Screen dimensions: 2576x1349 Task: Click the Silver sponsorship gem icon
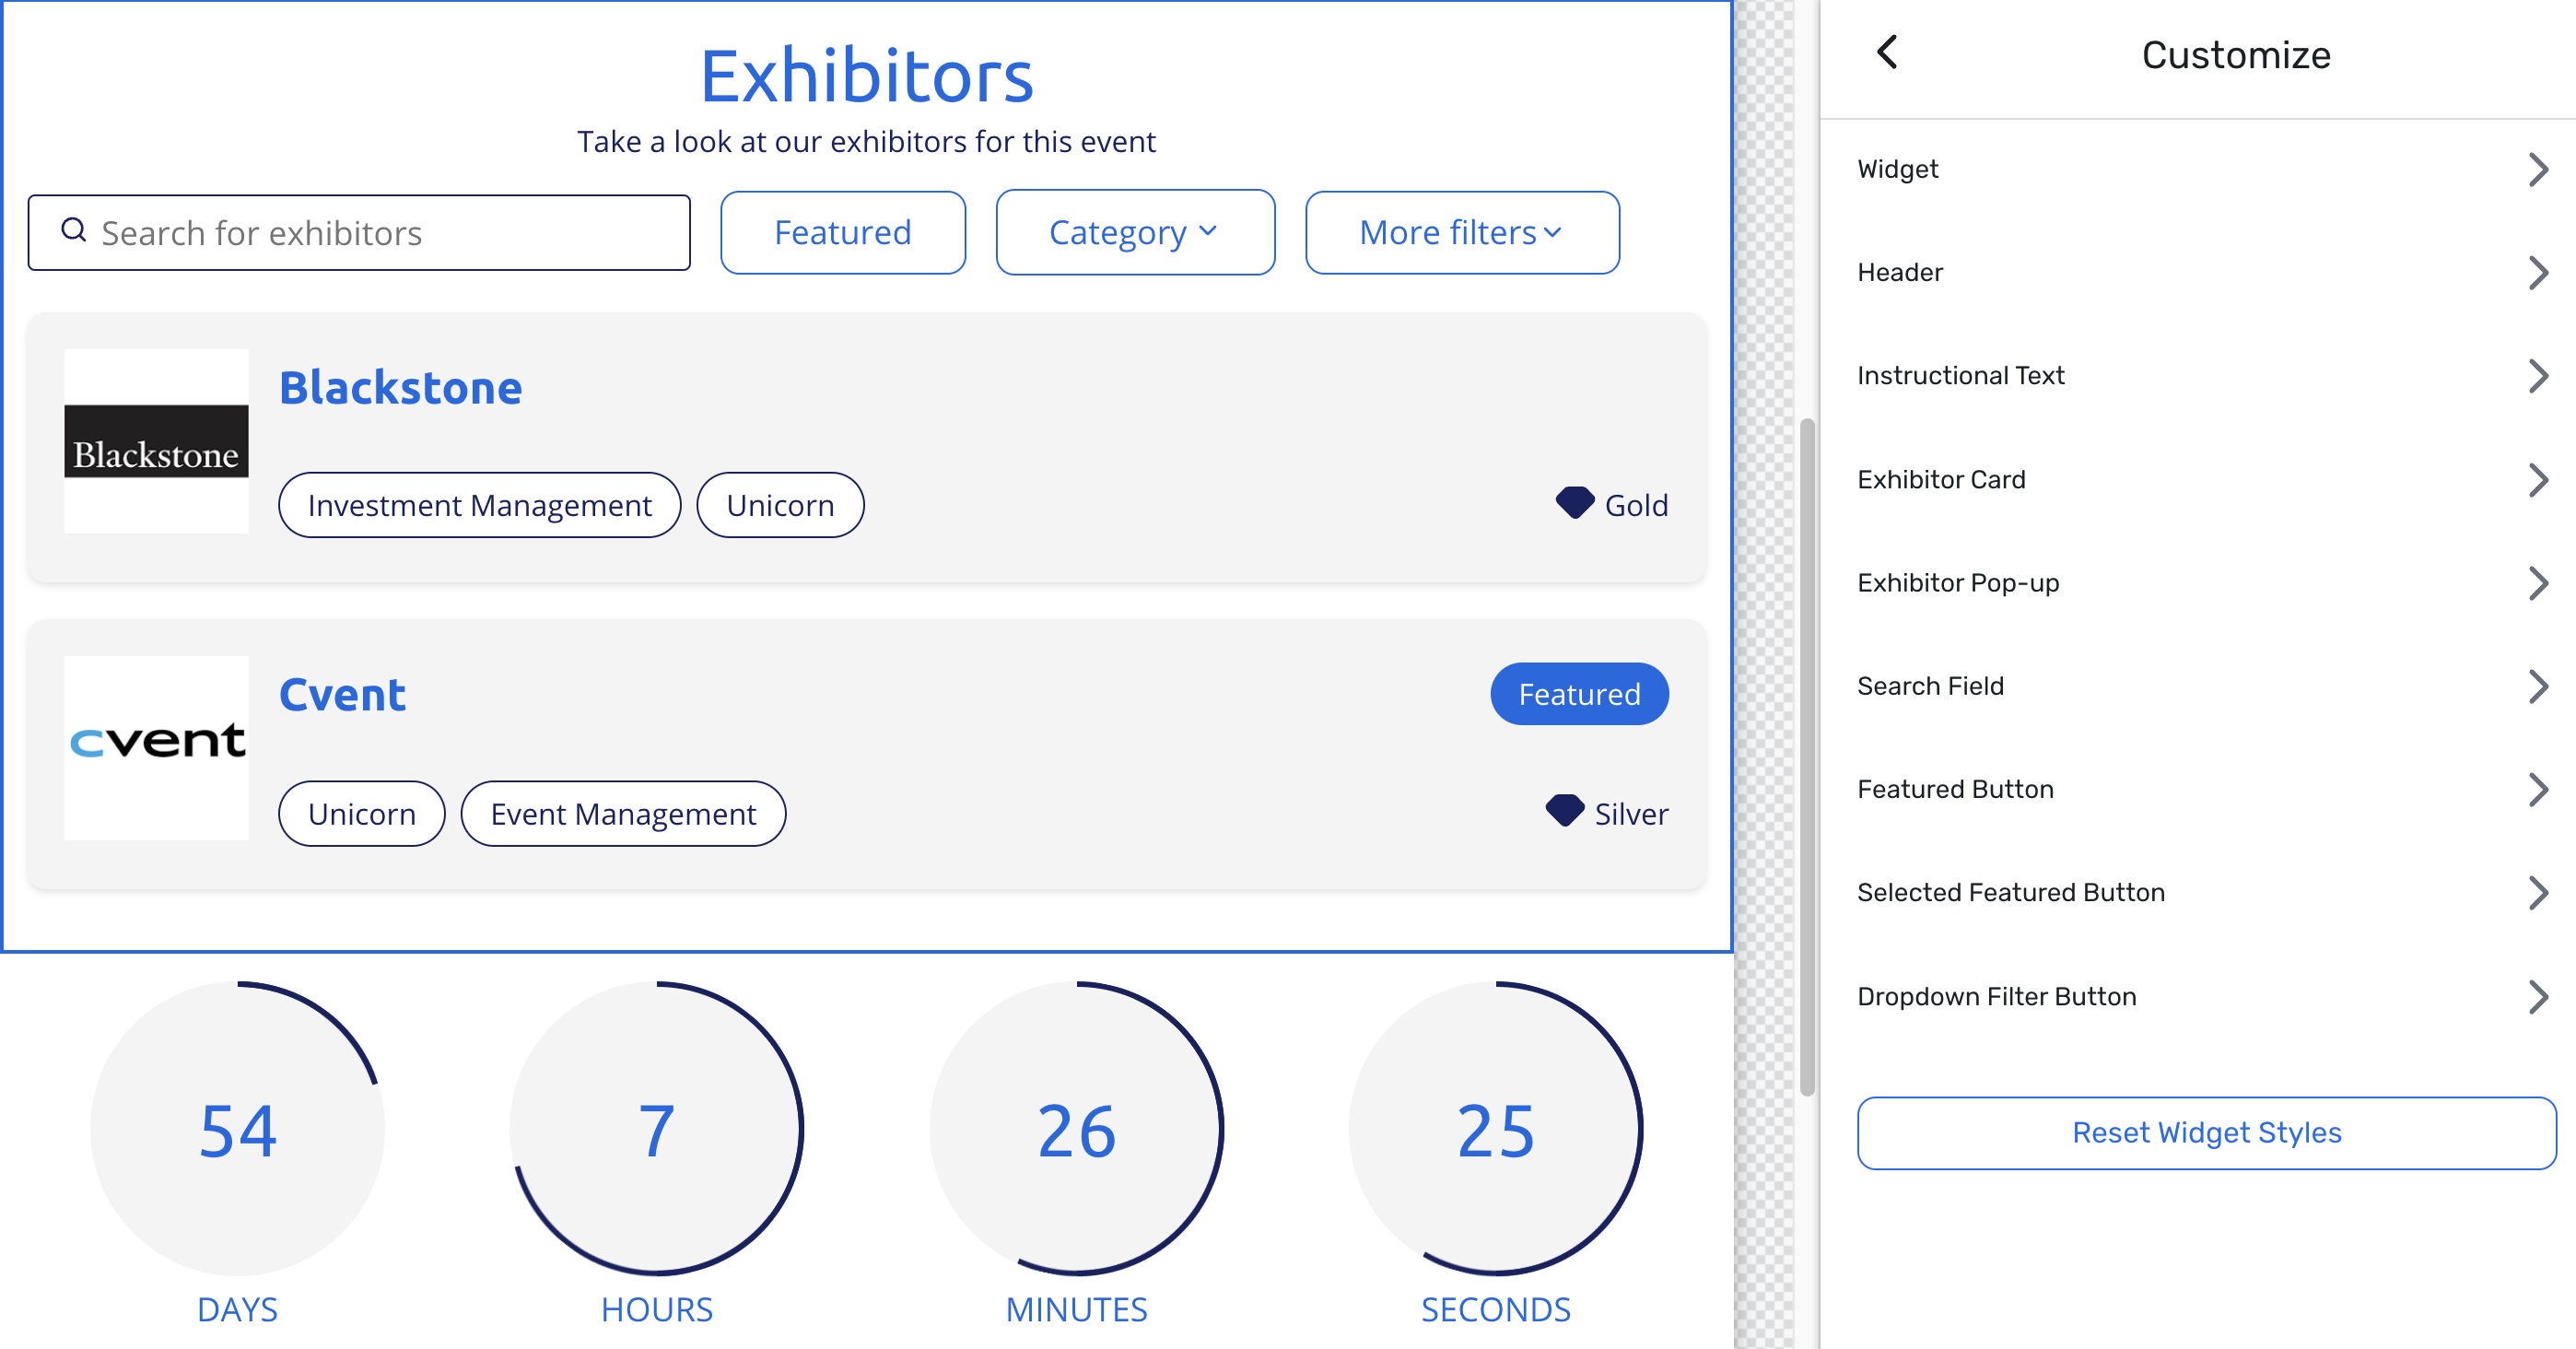[x=1564, y=811]
